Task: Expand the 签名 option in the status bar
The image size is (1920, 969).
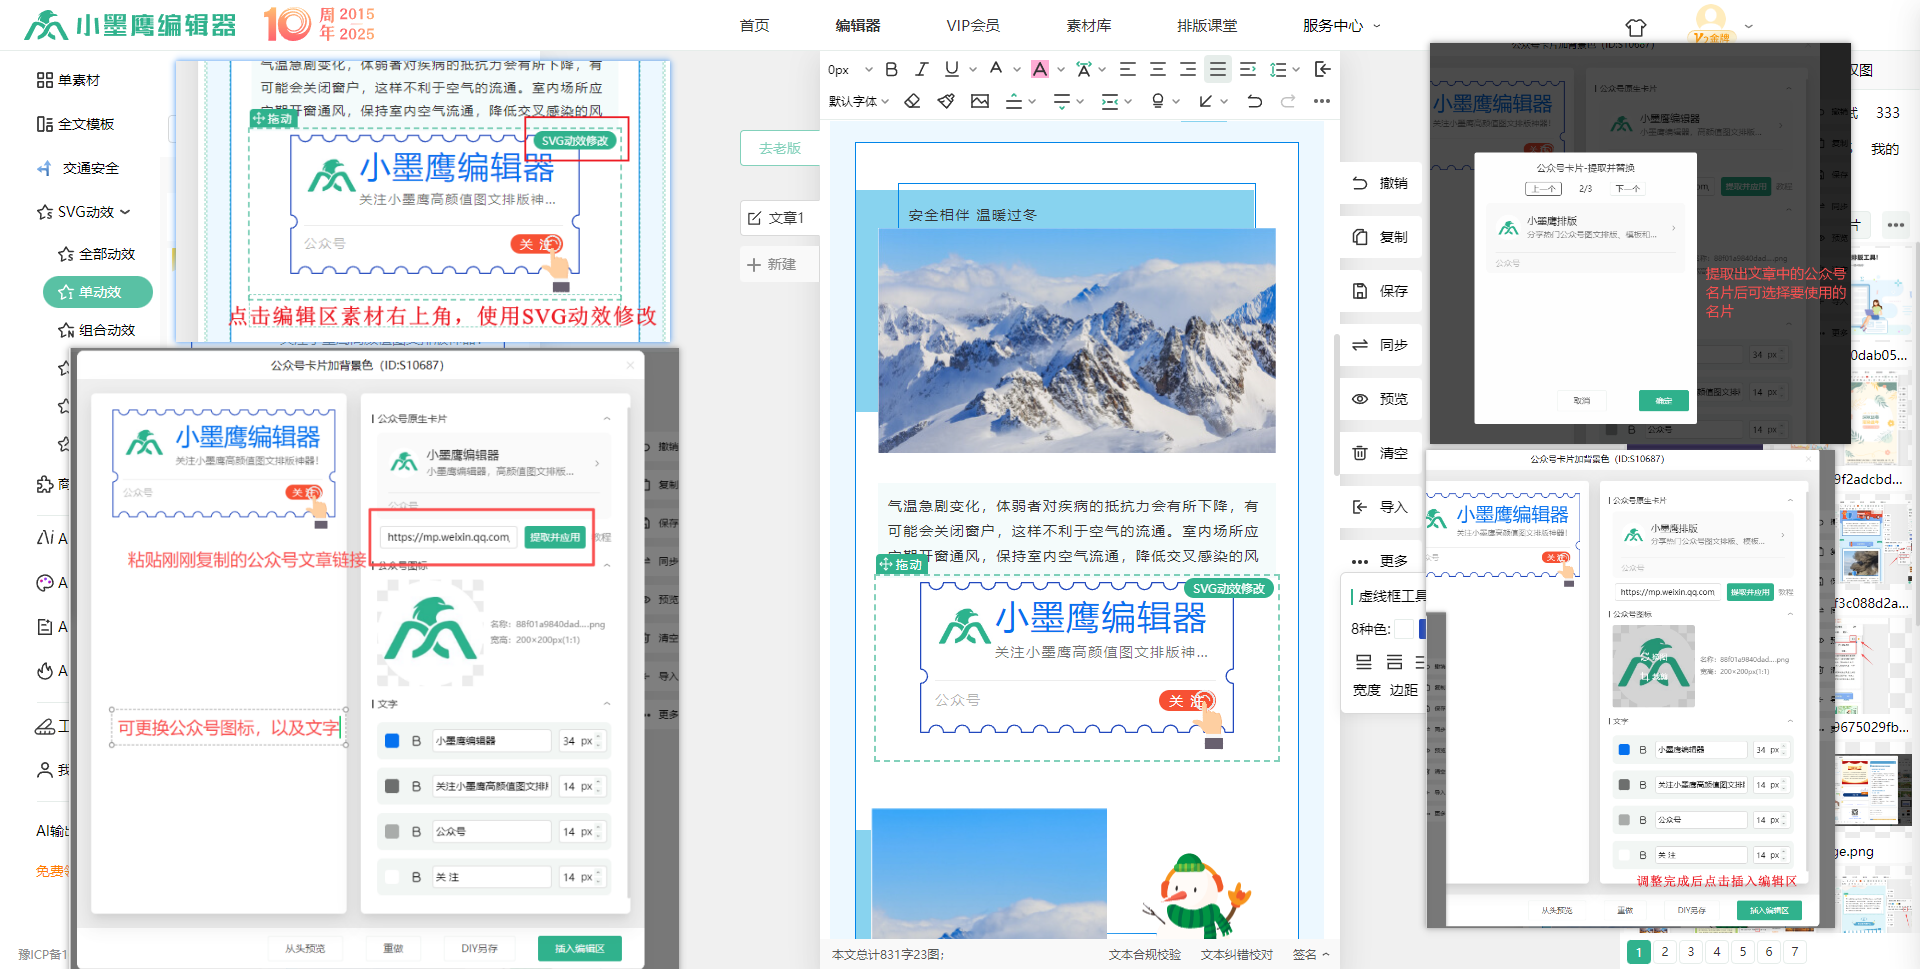Action: pyautogui.click(x=1311, y=955)
